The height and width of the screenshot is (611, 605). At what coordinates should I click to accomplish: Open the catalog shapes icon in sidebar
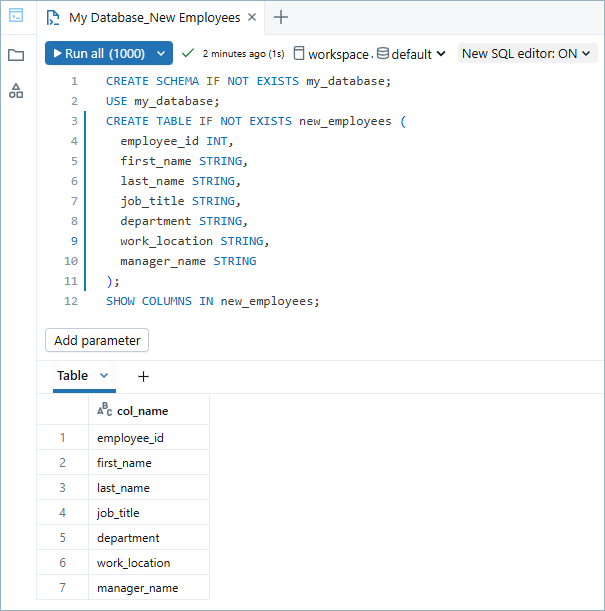[16, 91]
